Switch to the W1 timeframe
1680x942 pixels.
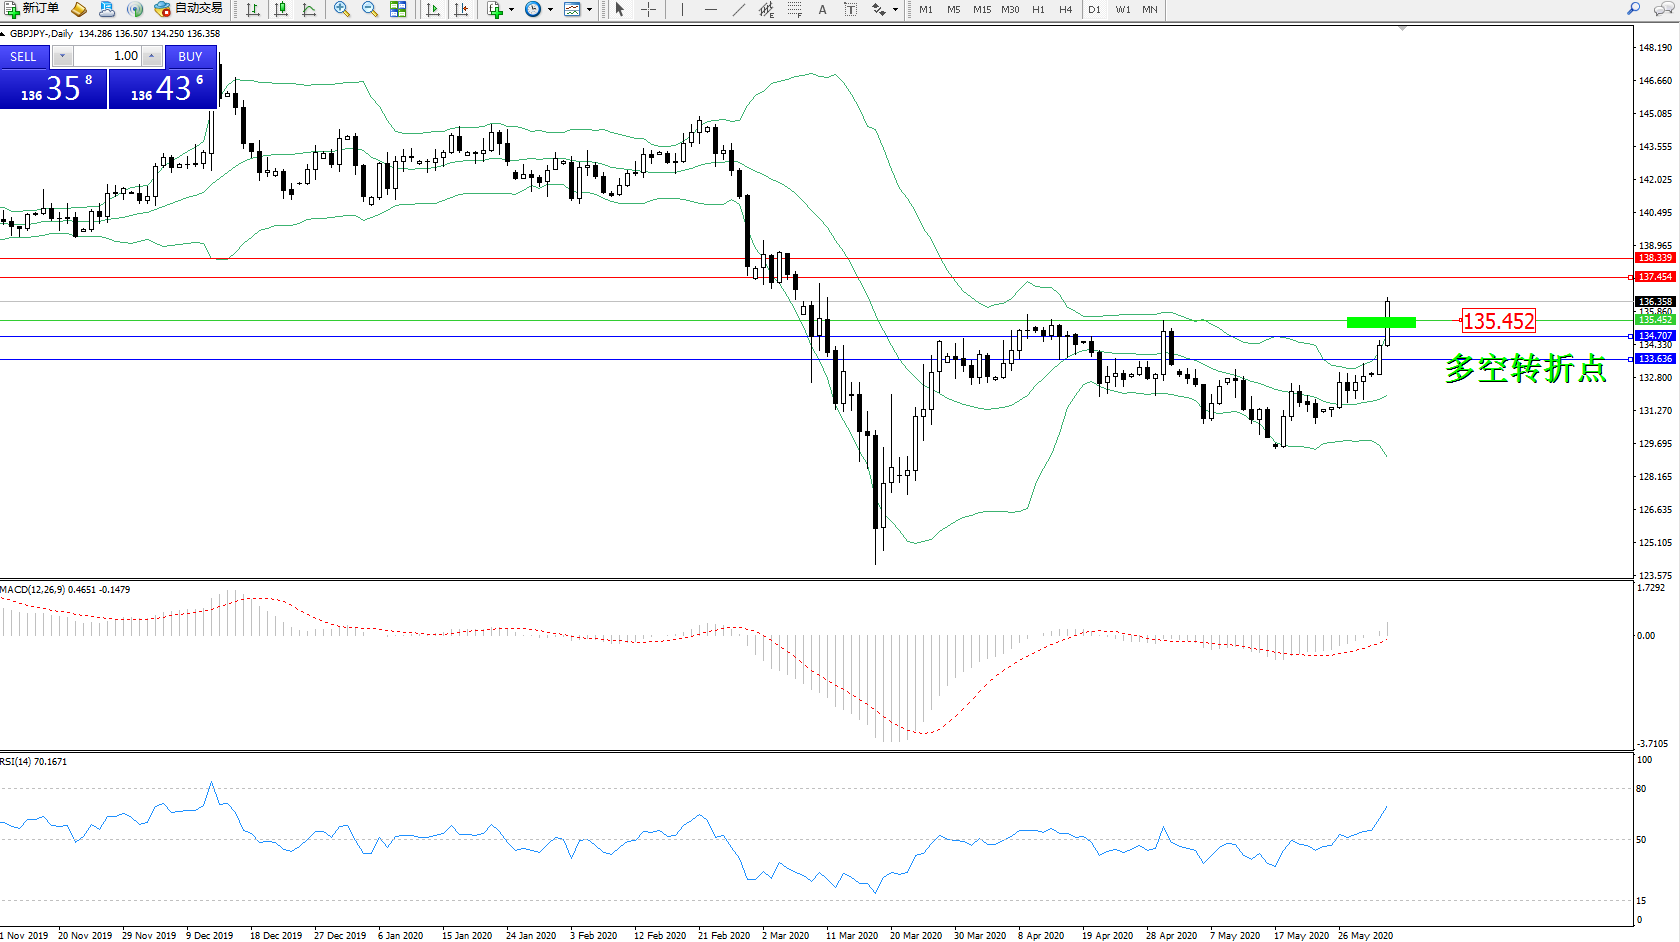(1123, 9)
